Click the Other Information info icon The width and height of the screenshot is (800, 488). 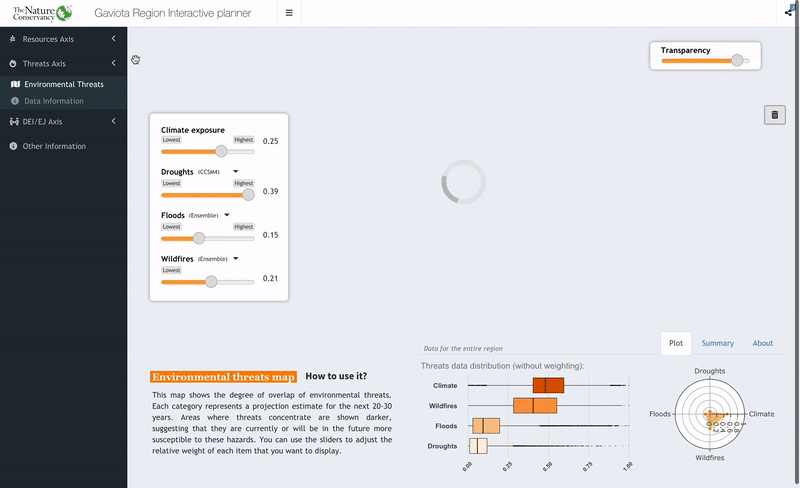pos(13,147)
